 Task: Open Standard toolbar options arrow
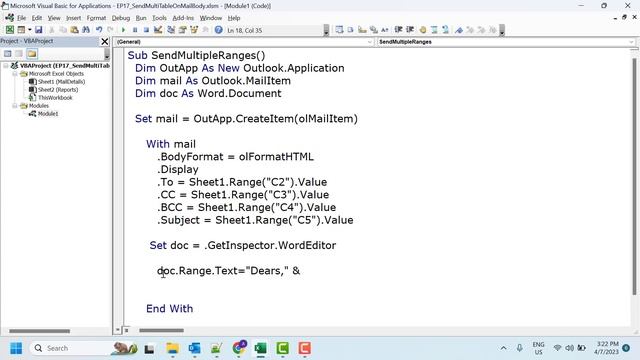tap(326, 30)
